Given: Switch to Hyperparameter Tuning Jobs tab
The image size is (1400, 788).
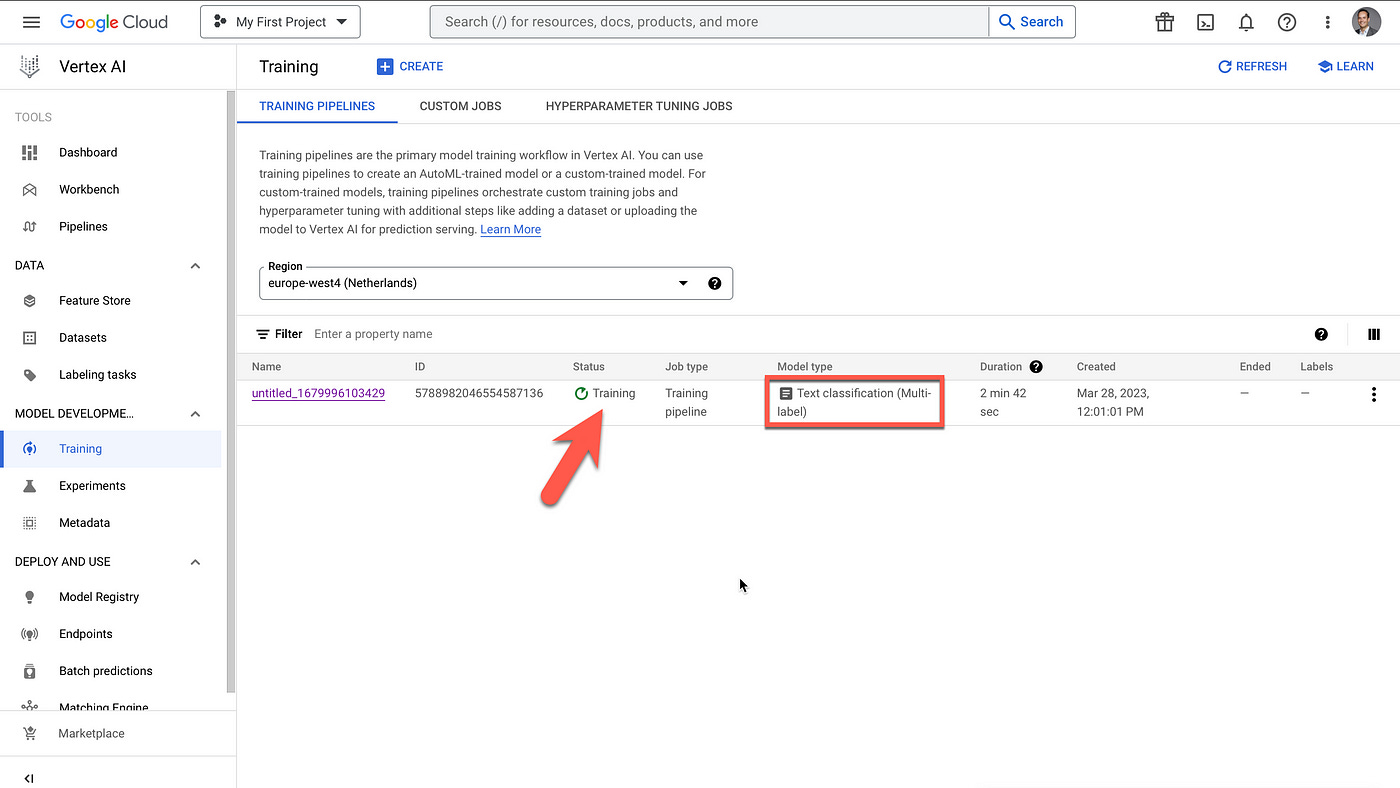Looking at the screenshot, I should [639, 106].
